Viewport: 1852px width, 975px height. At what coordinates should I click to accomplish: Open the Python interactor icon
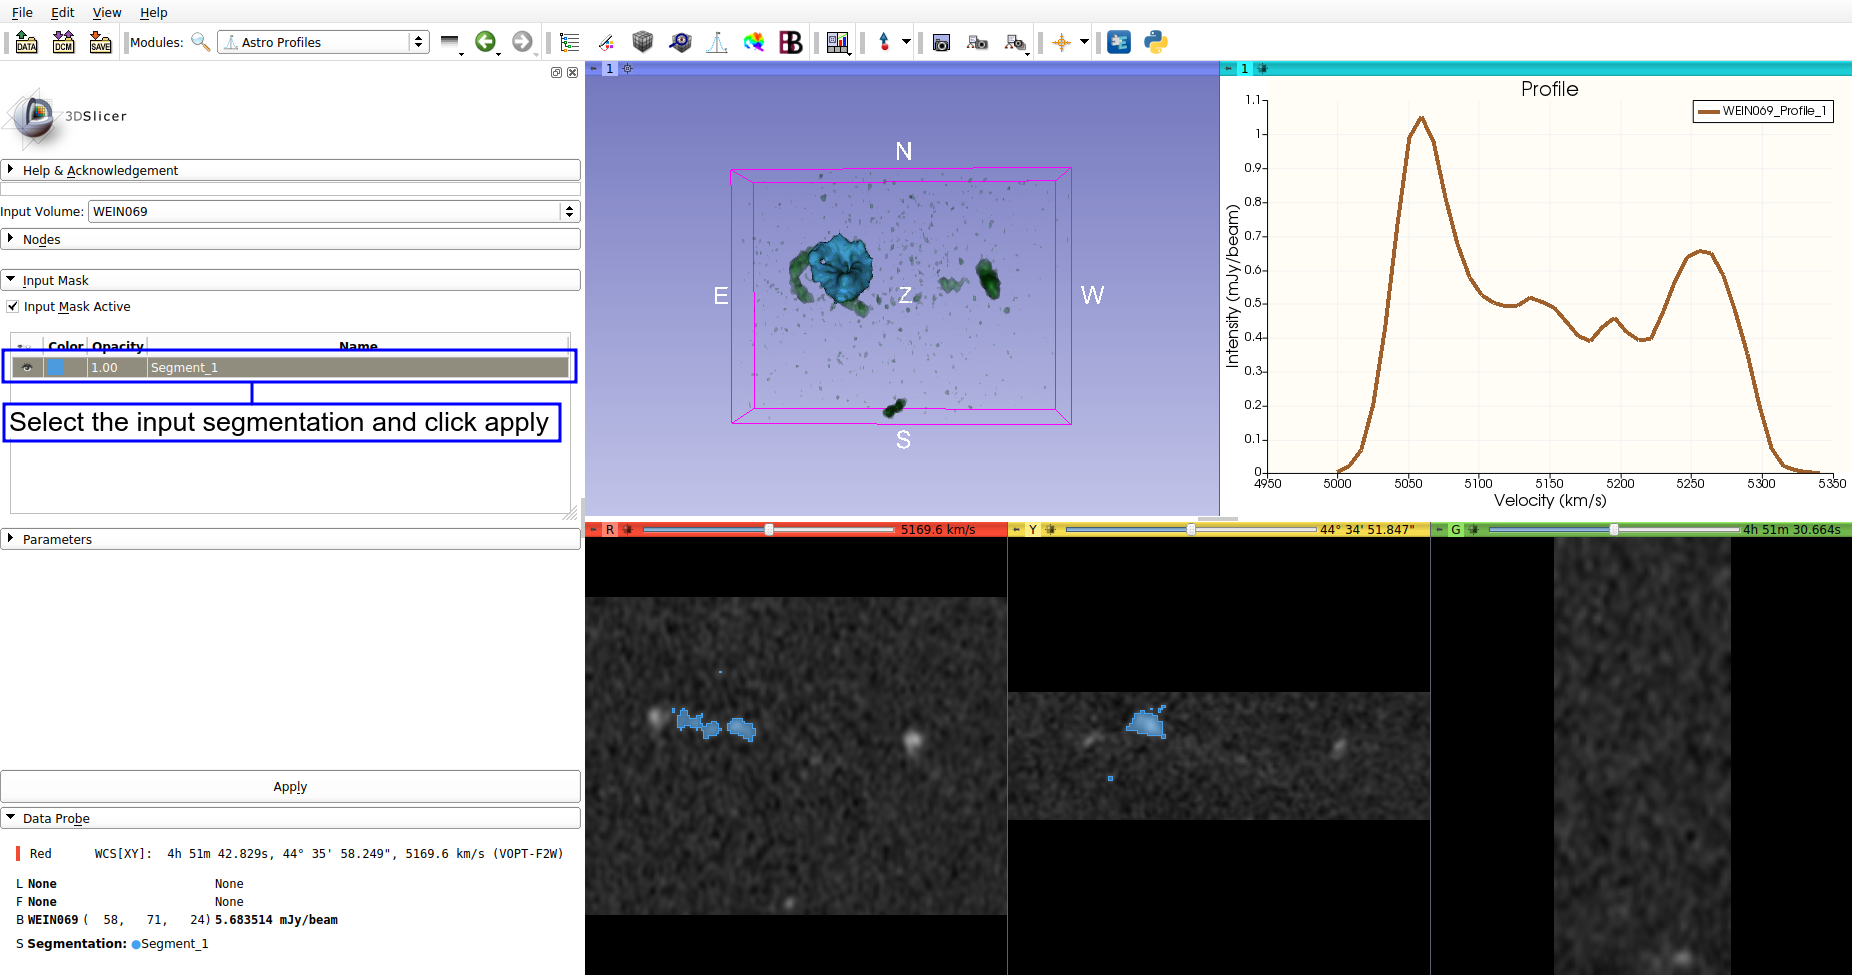click(1156, 42)
